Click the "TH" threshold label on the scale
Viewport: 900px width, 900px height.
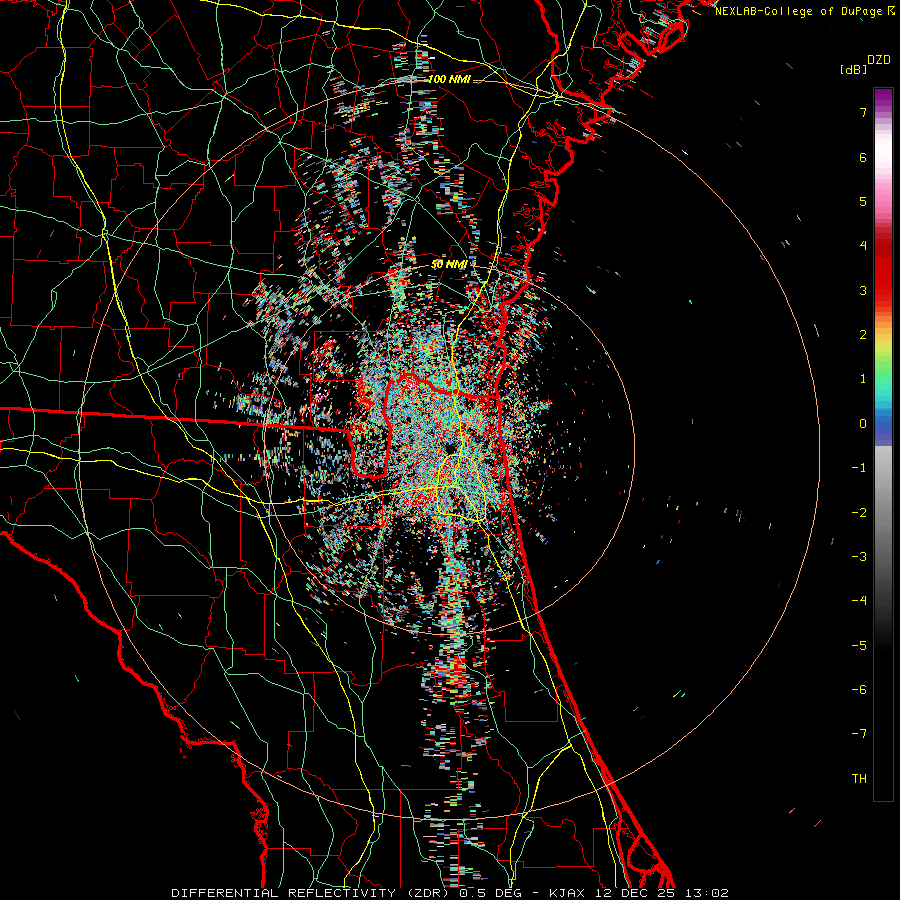(x=859, y=779)
